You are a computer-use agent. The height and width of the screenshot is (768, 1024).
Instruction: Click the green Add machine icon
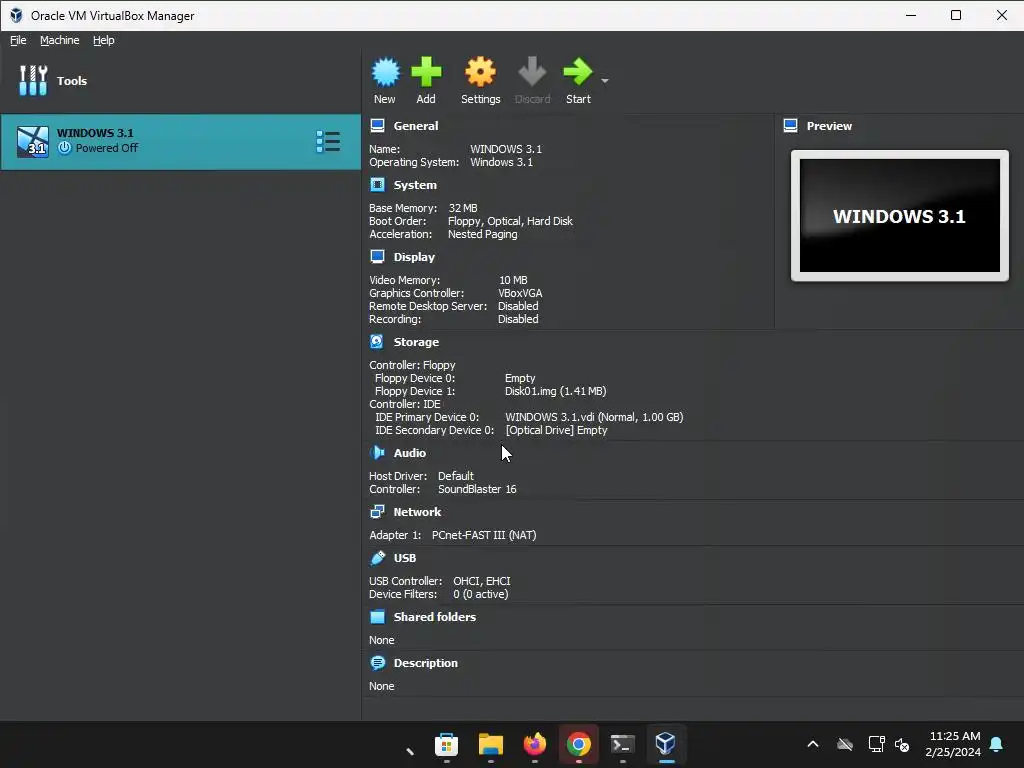point(426,72)
